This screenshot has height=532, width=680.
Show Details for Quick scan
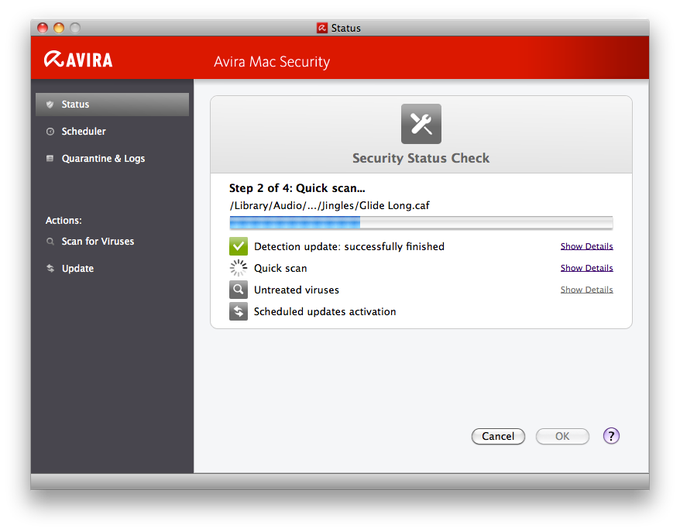(586, 268)
